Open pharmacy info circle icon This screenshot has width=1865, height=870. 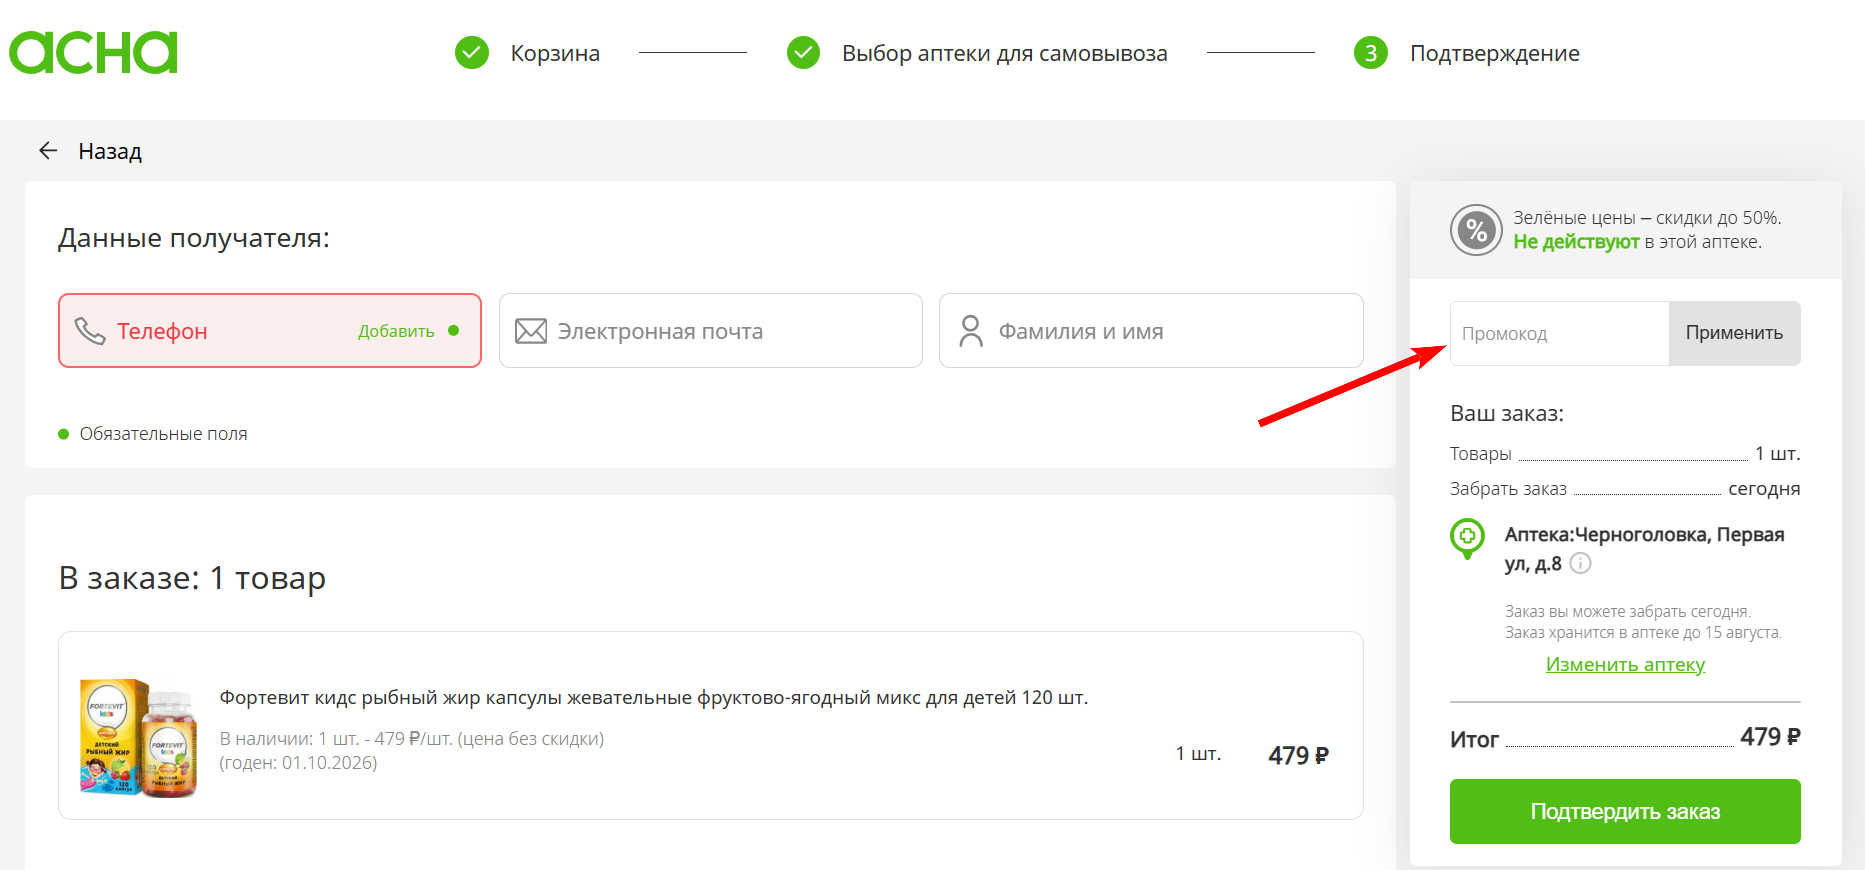1580,564
